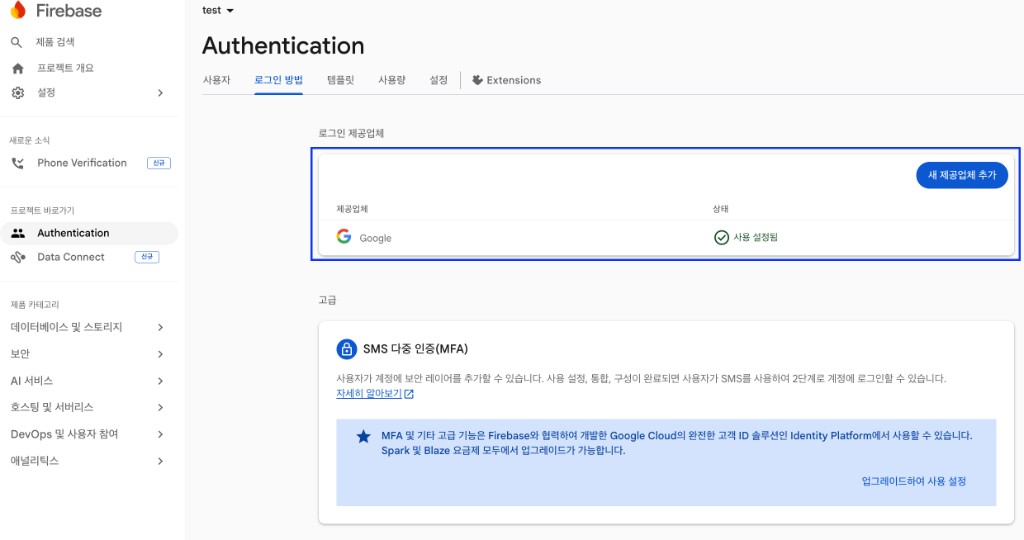Click the Google G logo
The height and width of the screenshot is (540, 1024).
click(344, 236)
